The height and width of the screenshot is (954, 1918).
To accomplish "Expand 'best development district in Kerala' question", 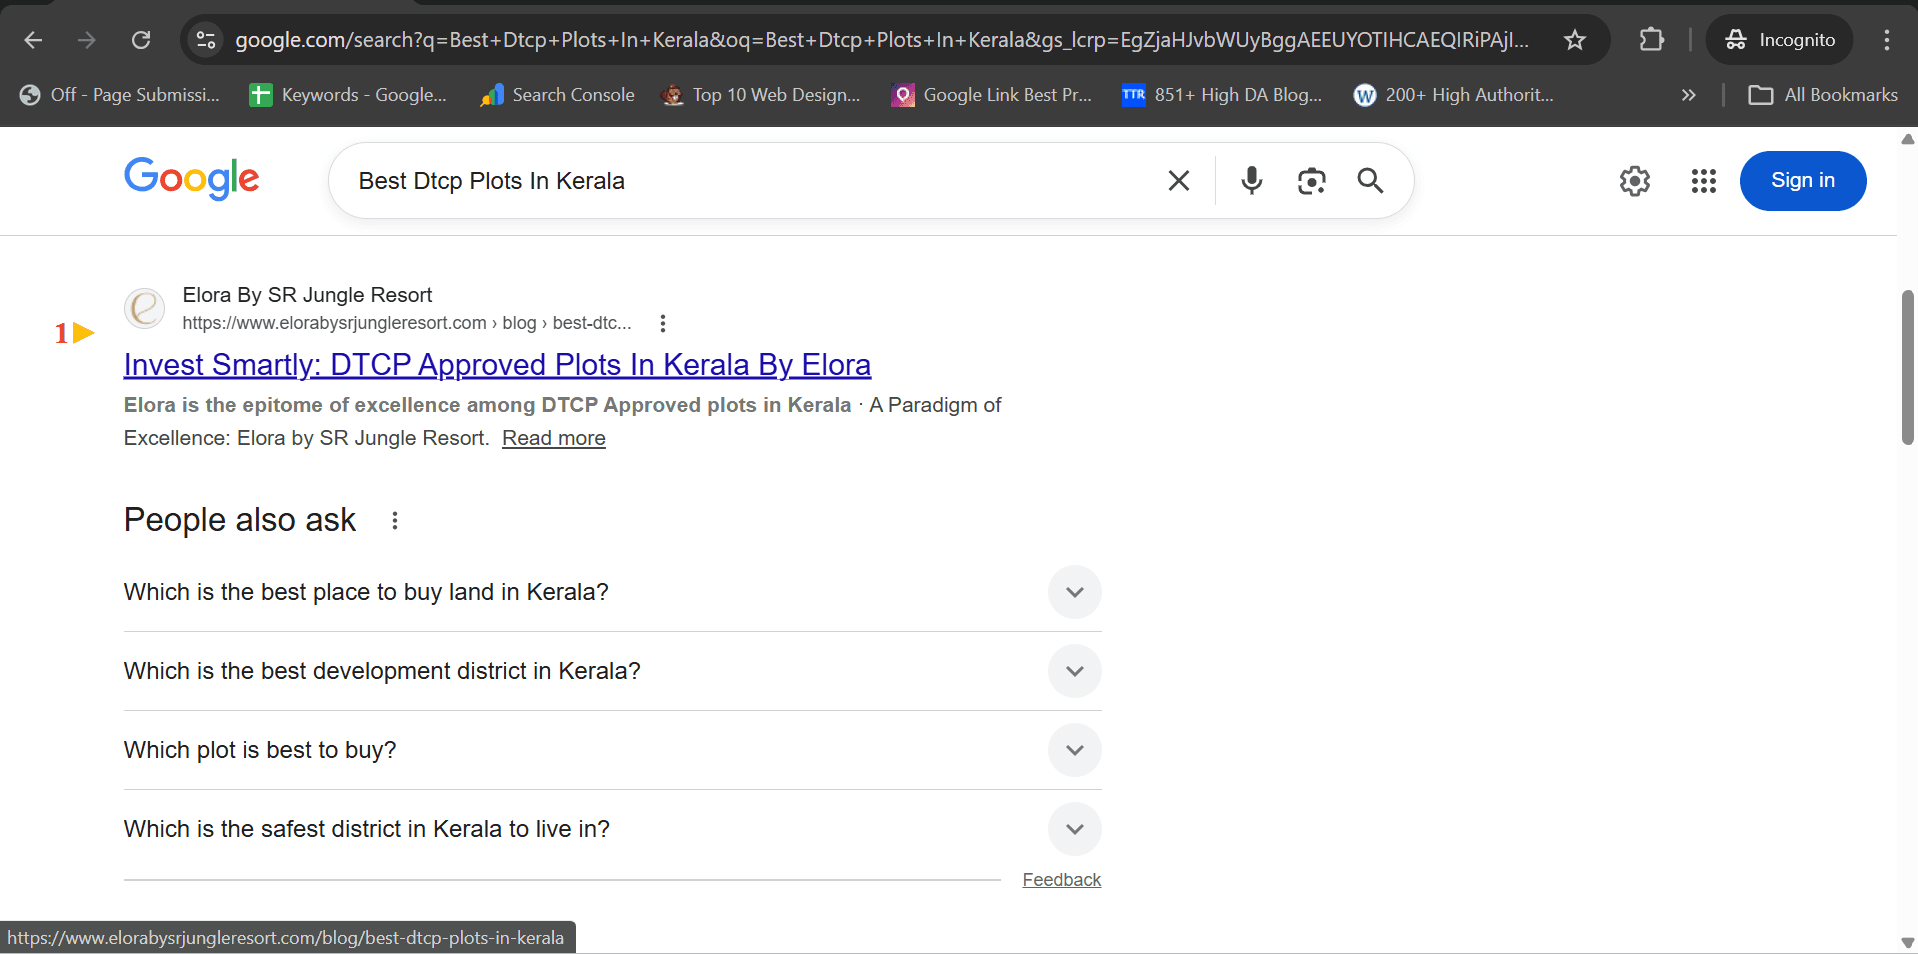I will coord(612,671).
